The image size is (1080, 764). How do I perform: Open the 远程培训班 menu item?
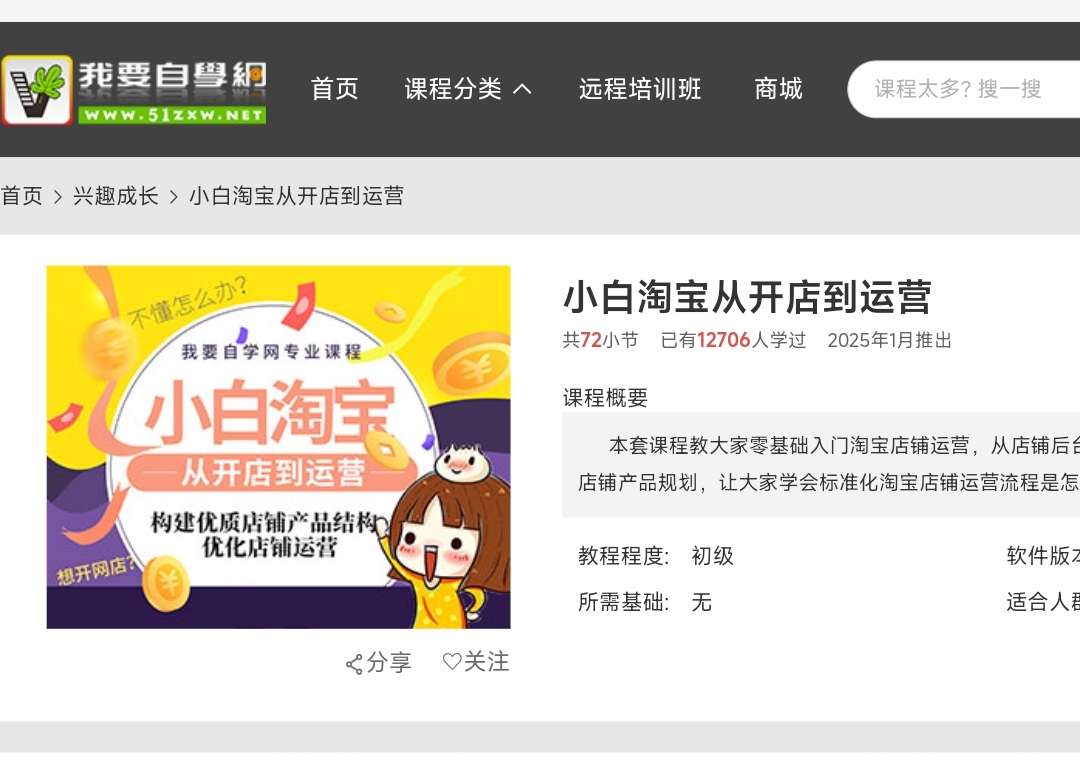[640, 89]
